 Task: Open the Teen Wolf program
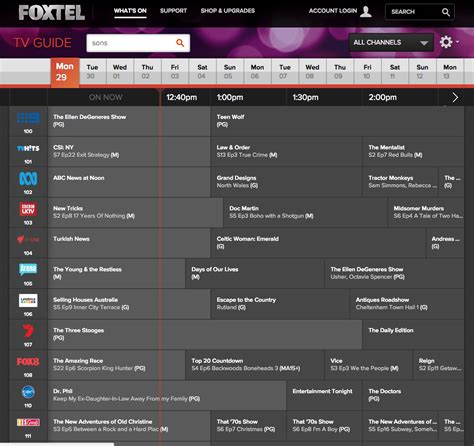click(x=337, y=121)
